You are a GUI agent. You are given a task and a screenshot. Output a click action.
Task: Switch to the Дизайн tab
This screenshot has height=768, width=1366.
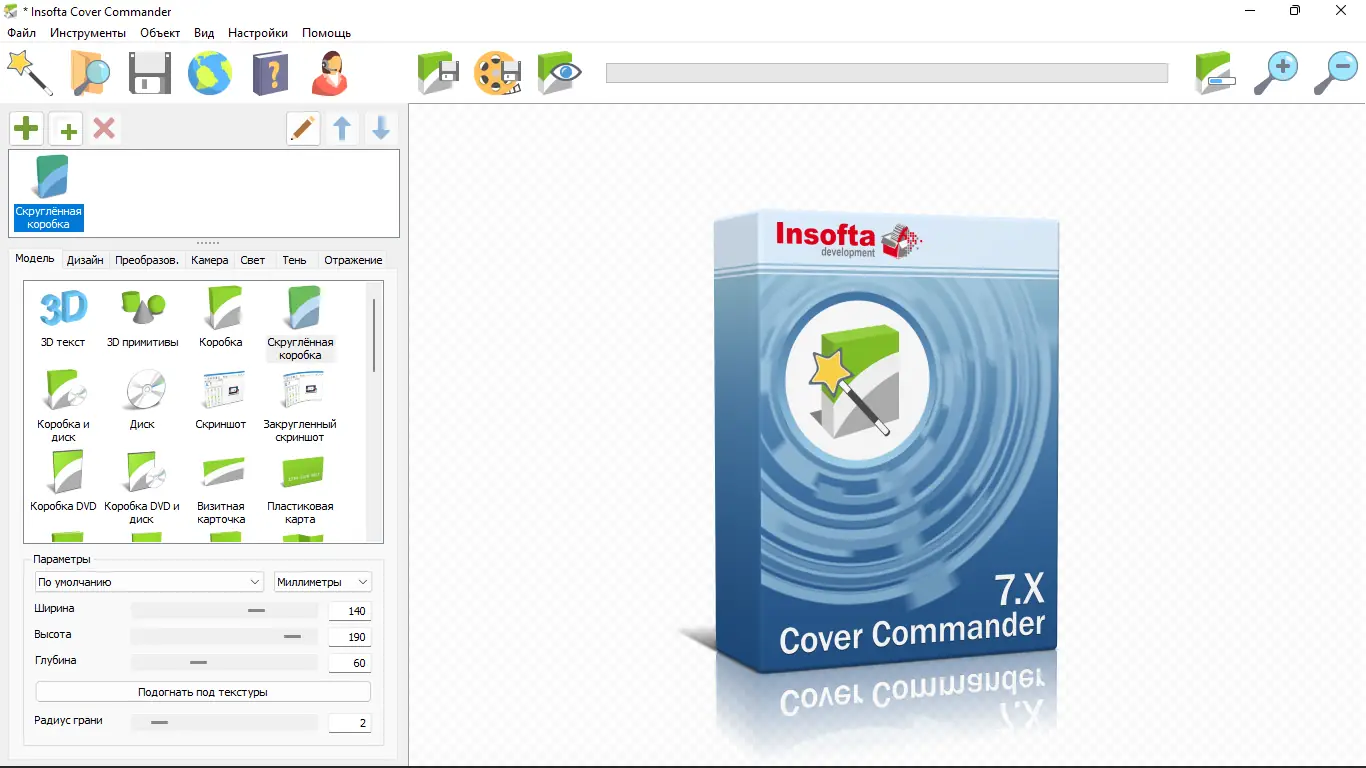tap(85, 260)
